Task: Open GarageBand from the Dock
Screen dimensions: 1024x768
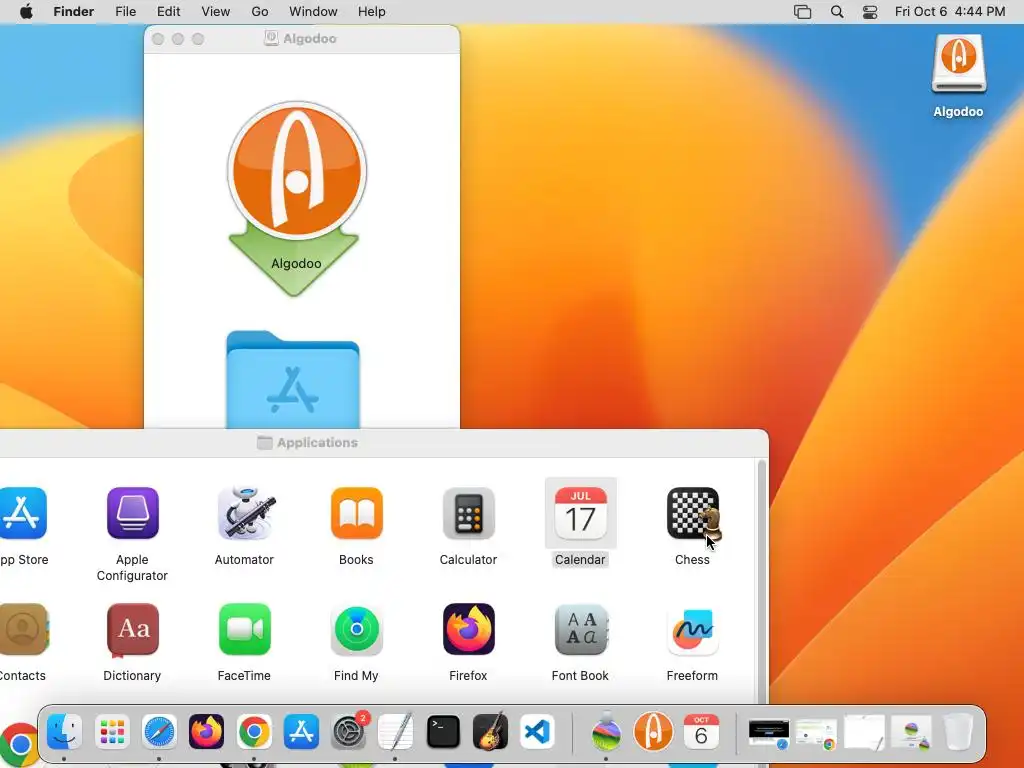Action: click(490, 731)
